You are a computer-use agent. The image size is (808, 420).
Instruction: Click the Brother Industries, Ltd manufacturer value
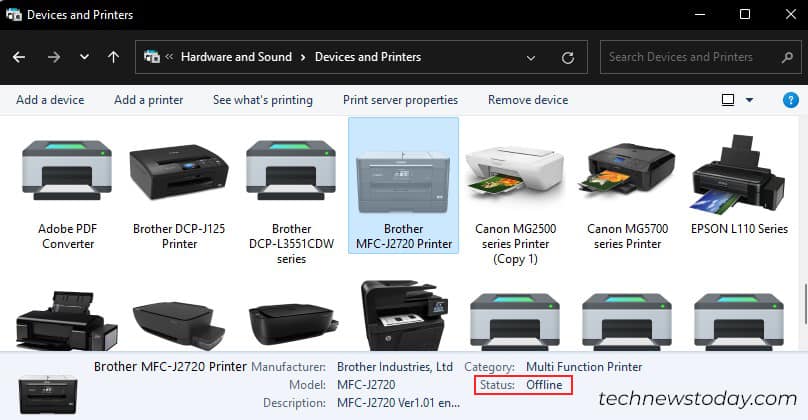point(395,367)
